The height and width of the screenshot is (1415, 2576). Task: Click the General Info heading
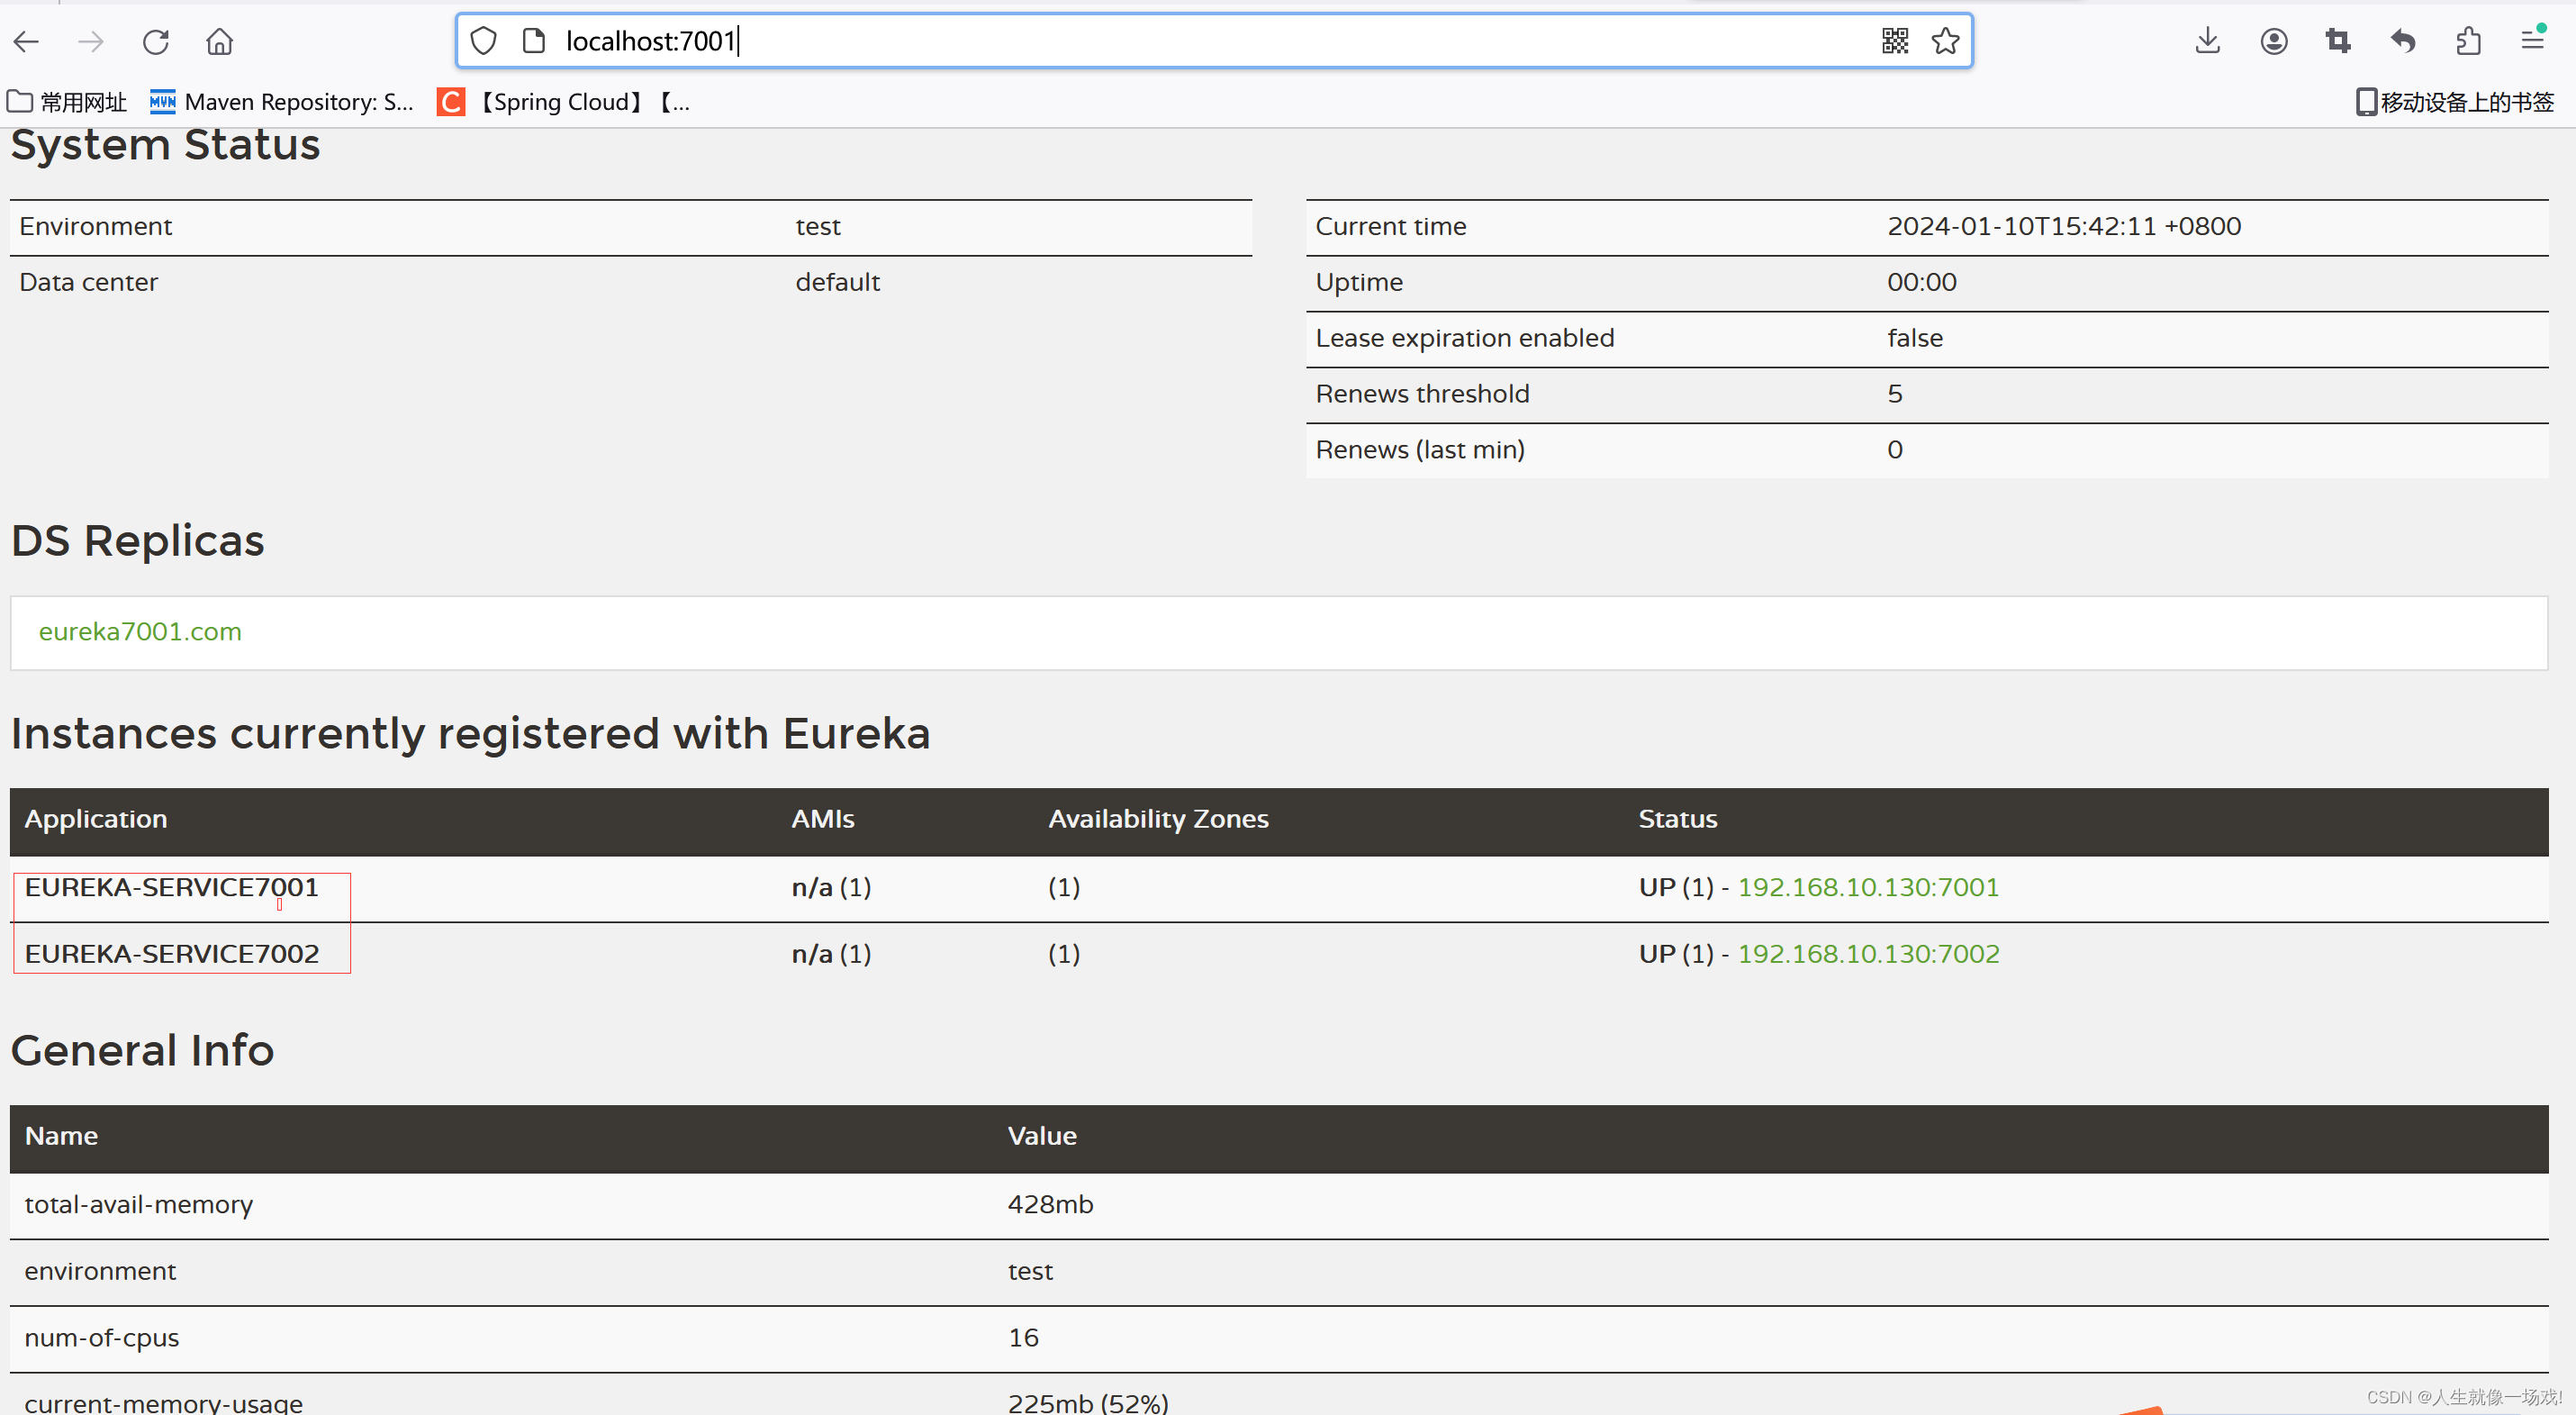(142, 1050)
